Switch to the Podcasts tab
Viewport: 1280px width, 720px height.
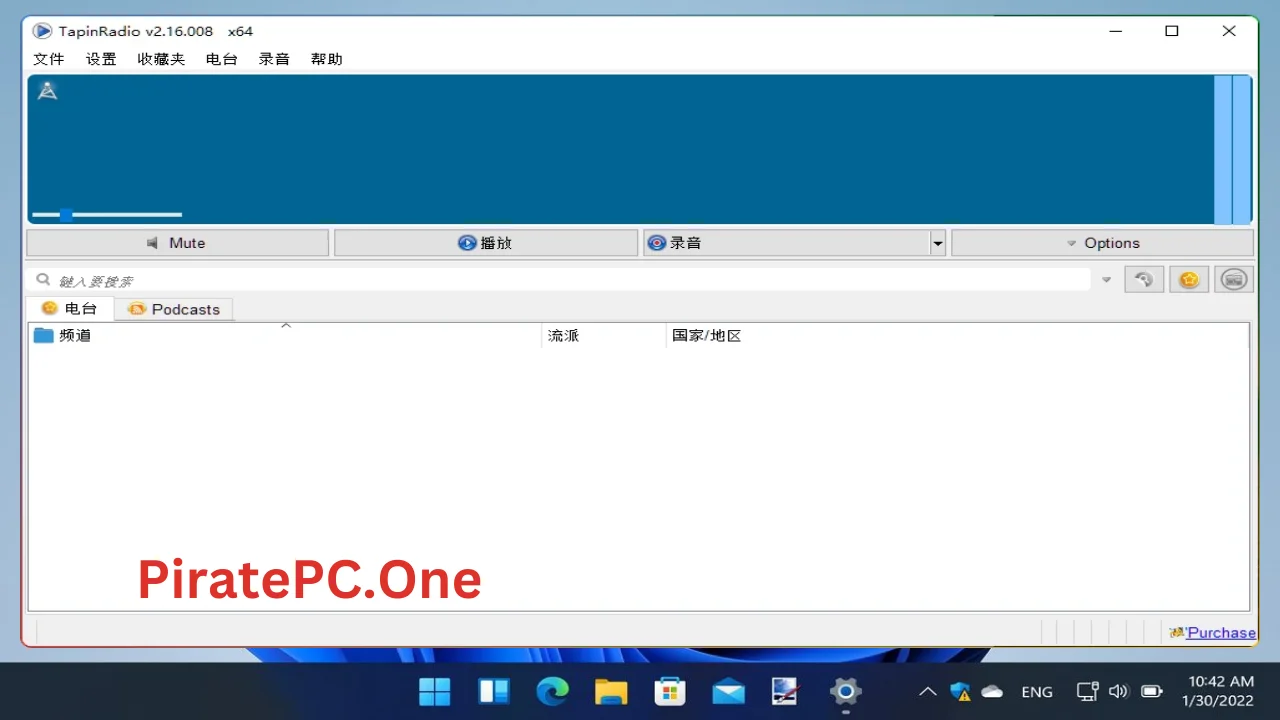[174, 309]
